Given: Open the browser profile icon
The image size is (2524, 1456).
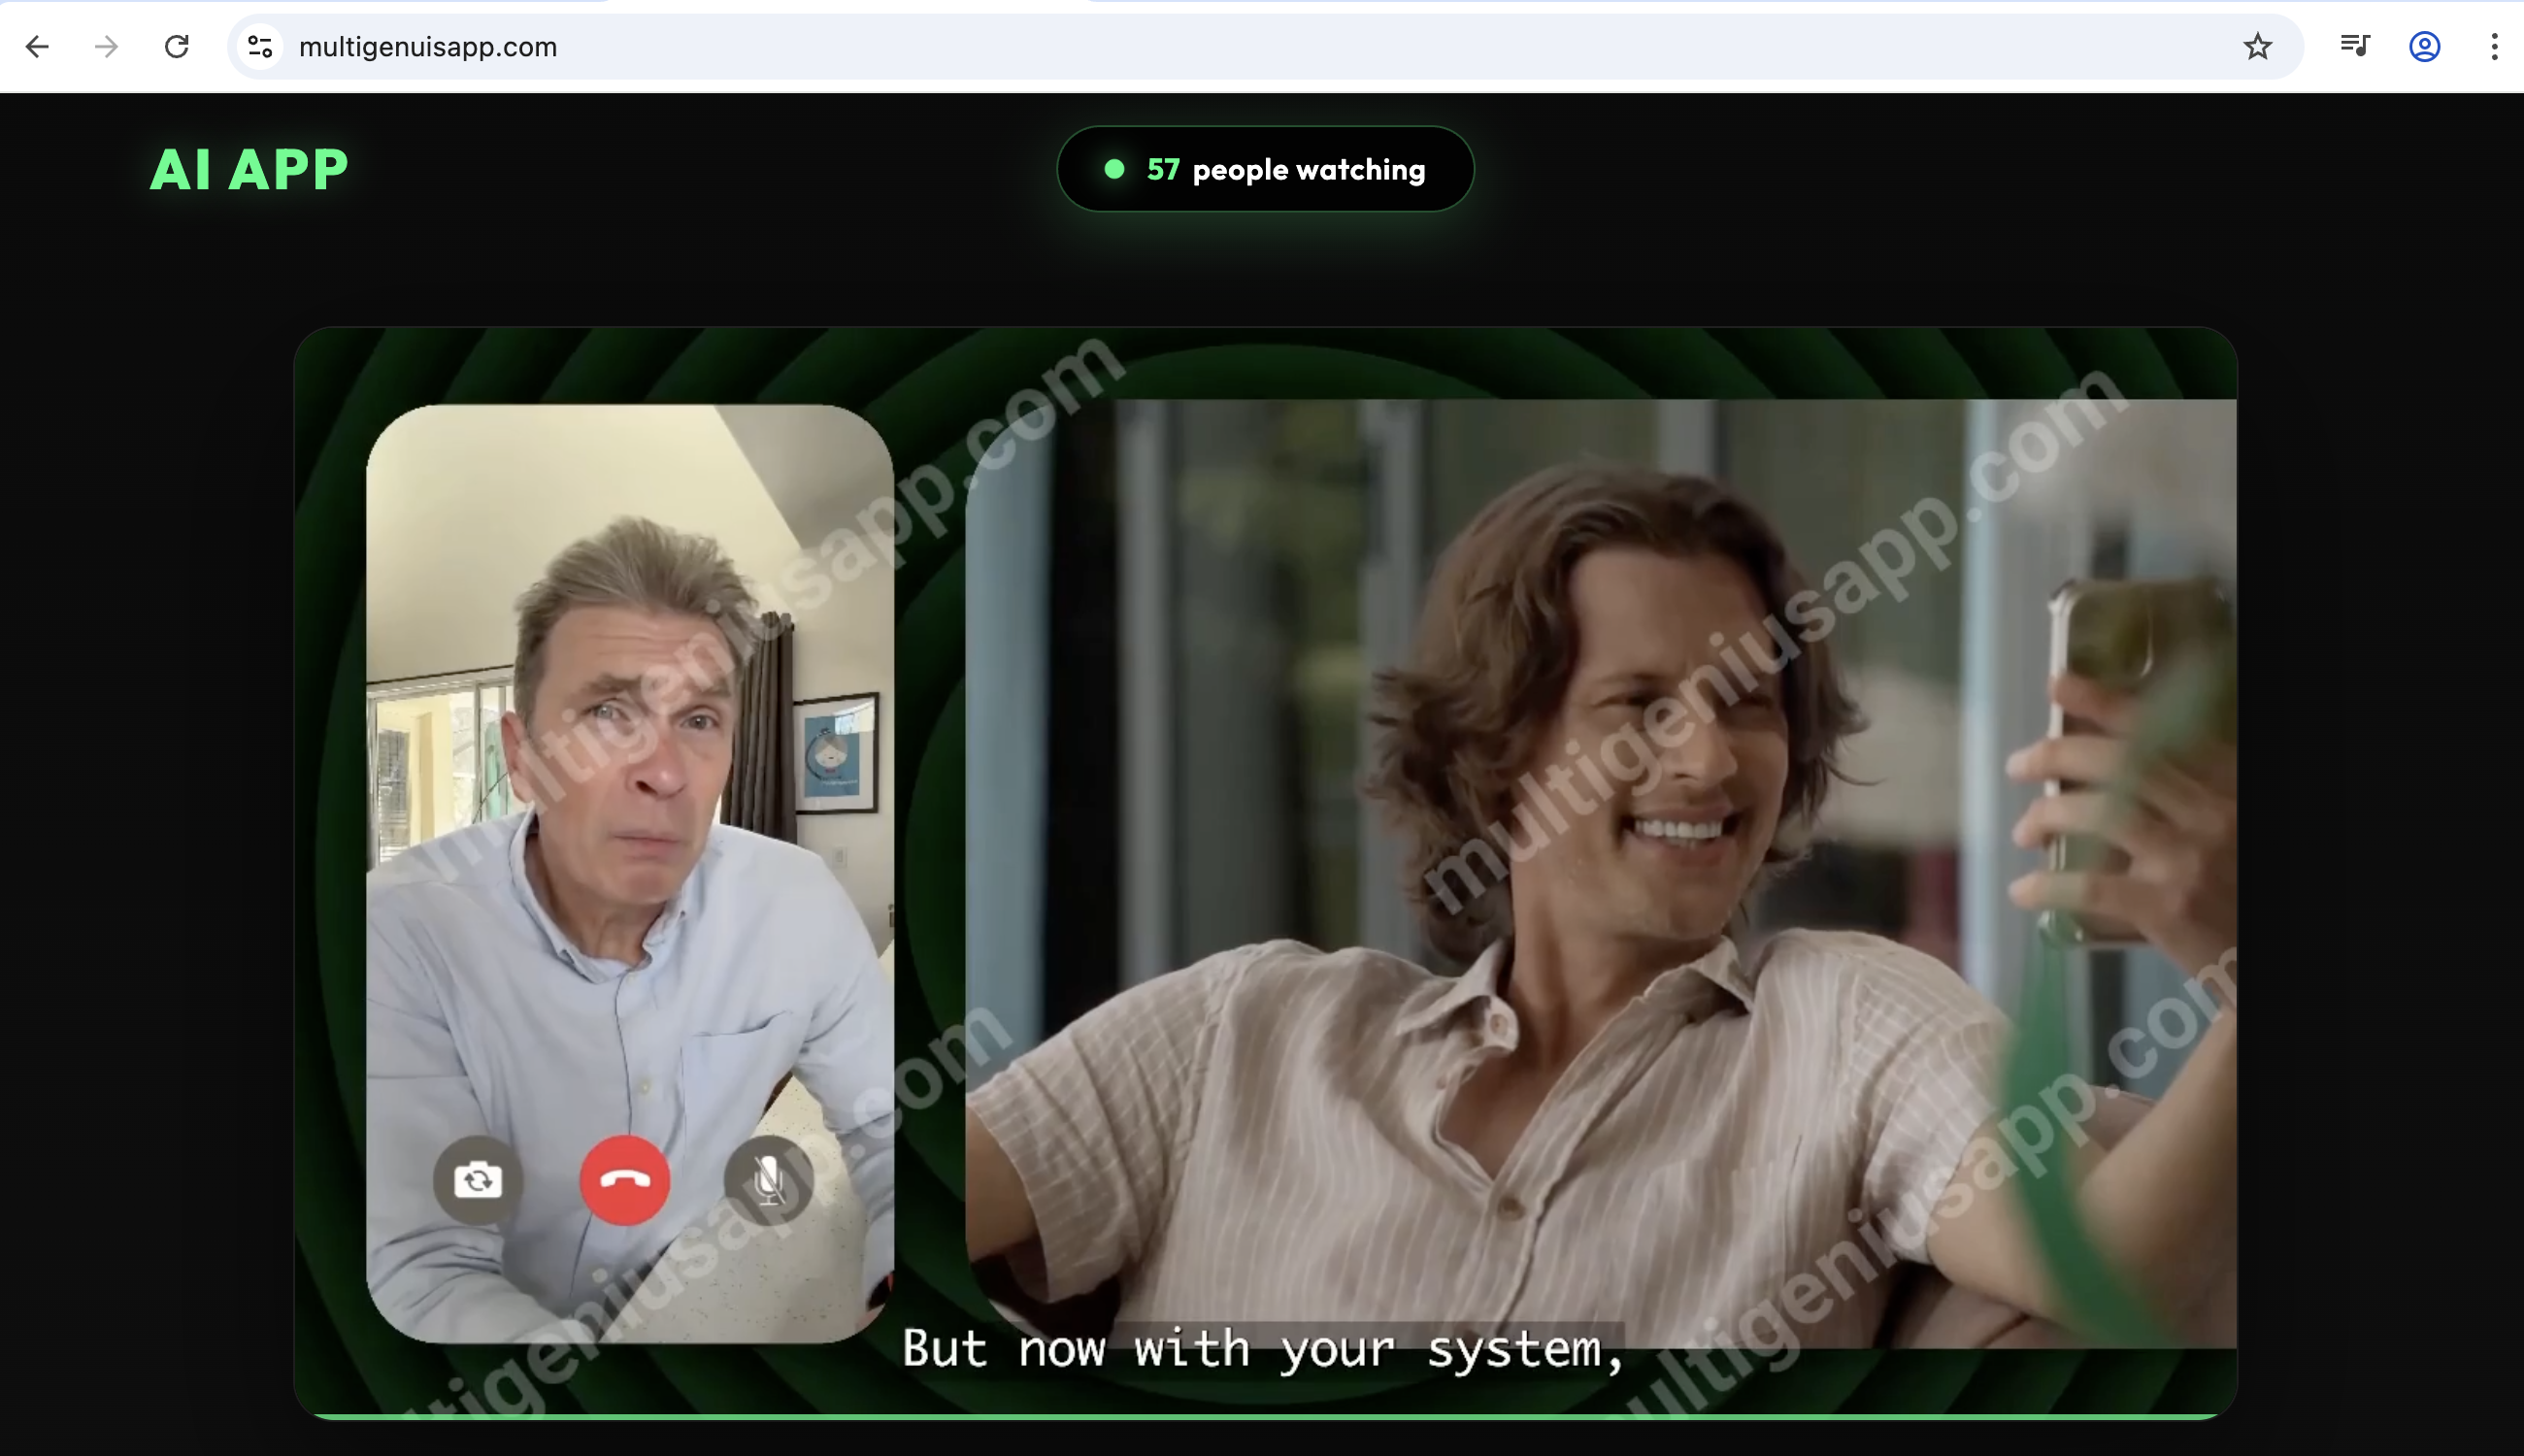Looking at the screenshot, I should (2425, 47).
